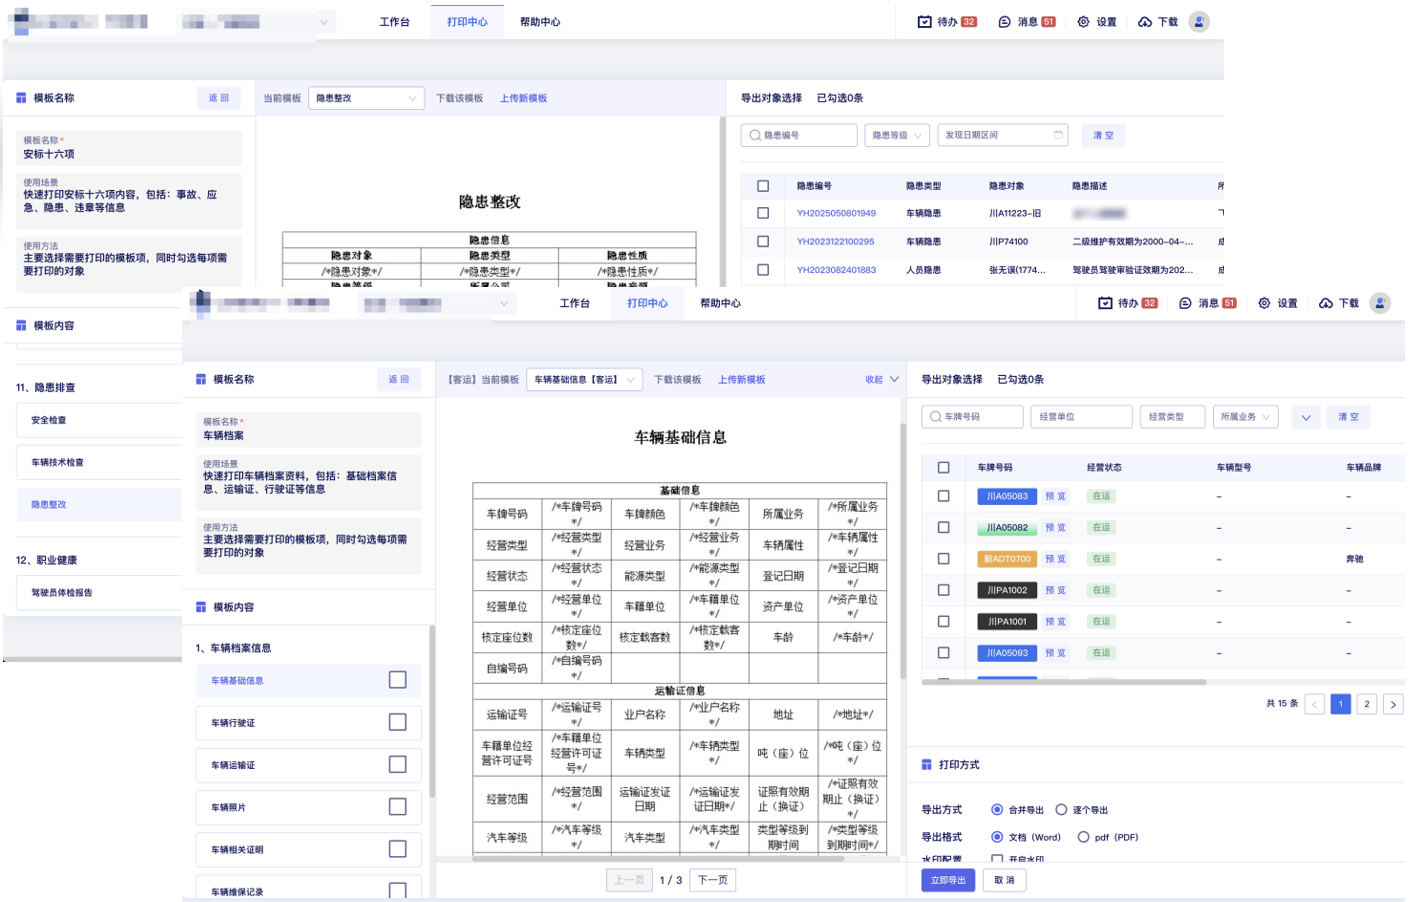This screenshot has height=902, width=1417.
Task: Collapse the panel using 收起
Action: [881, 380]
